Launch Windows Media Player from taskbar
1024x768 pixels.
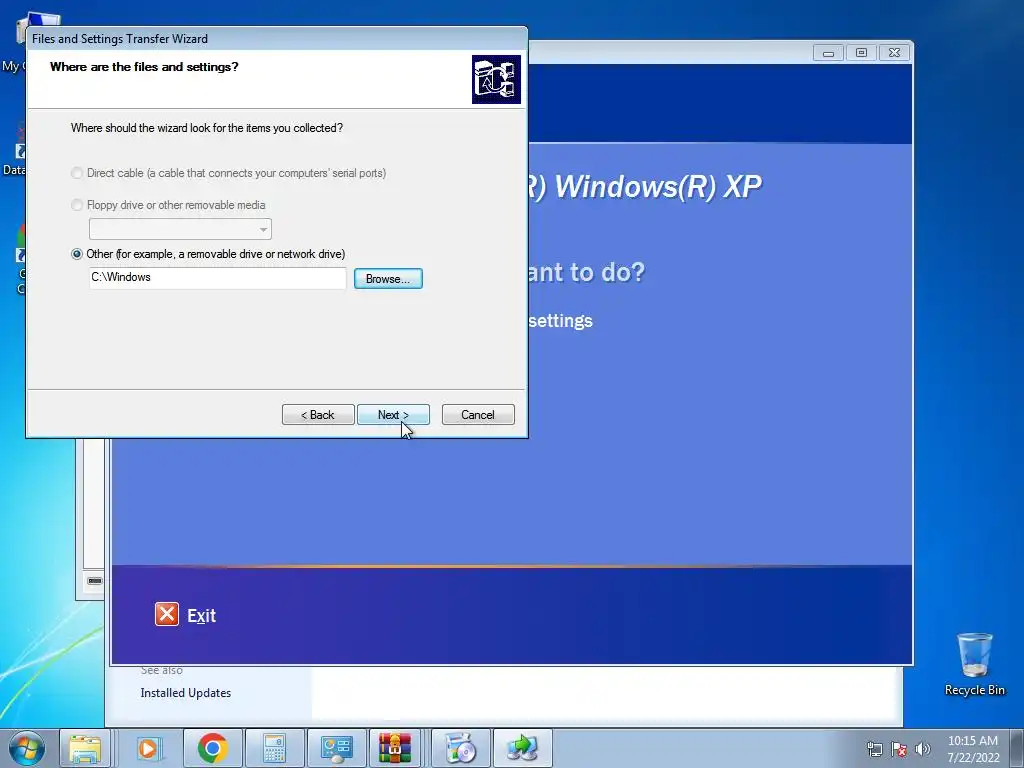[x=149, y=748]
